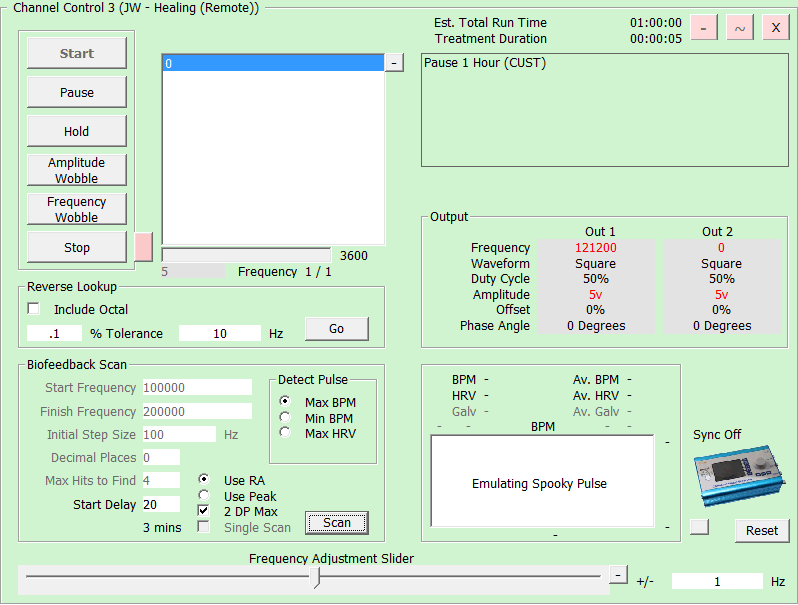Click the pink minus button at top

tap(703, 28)
